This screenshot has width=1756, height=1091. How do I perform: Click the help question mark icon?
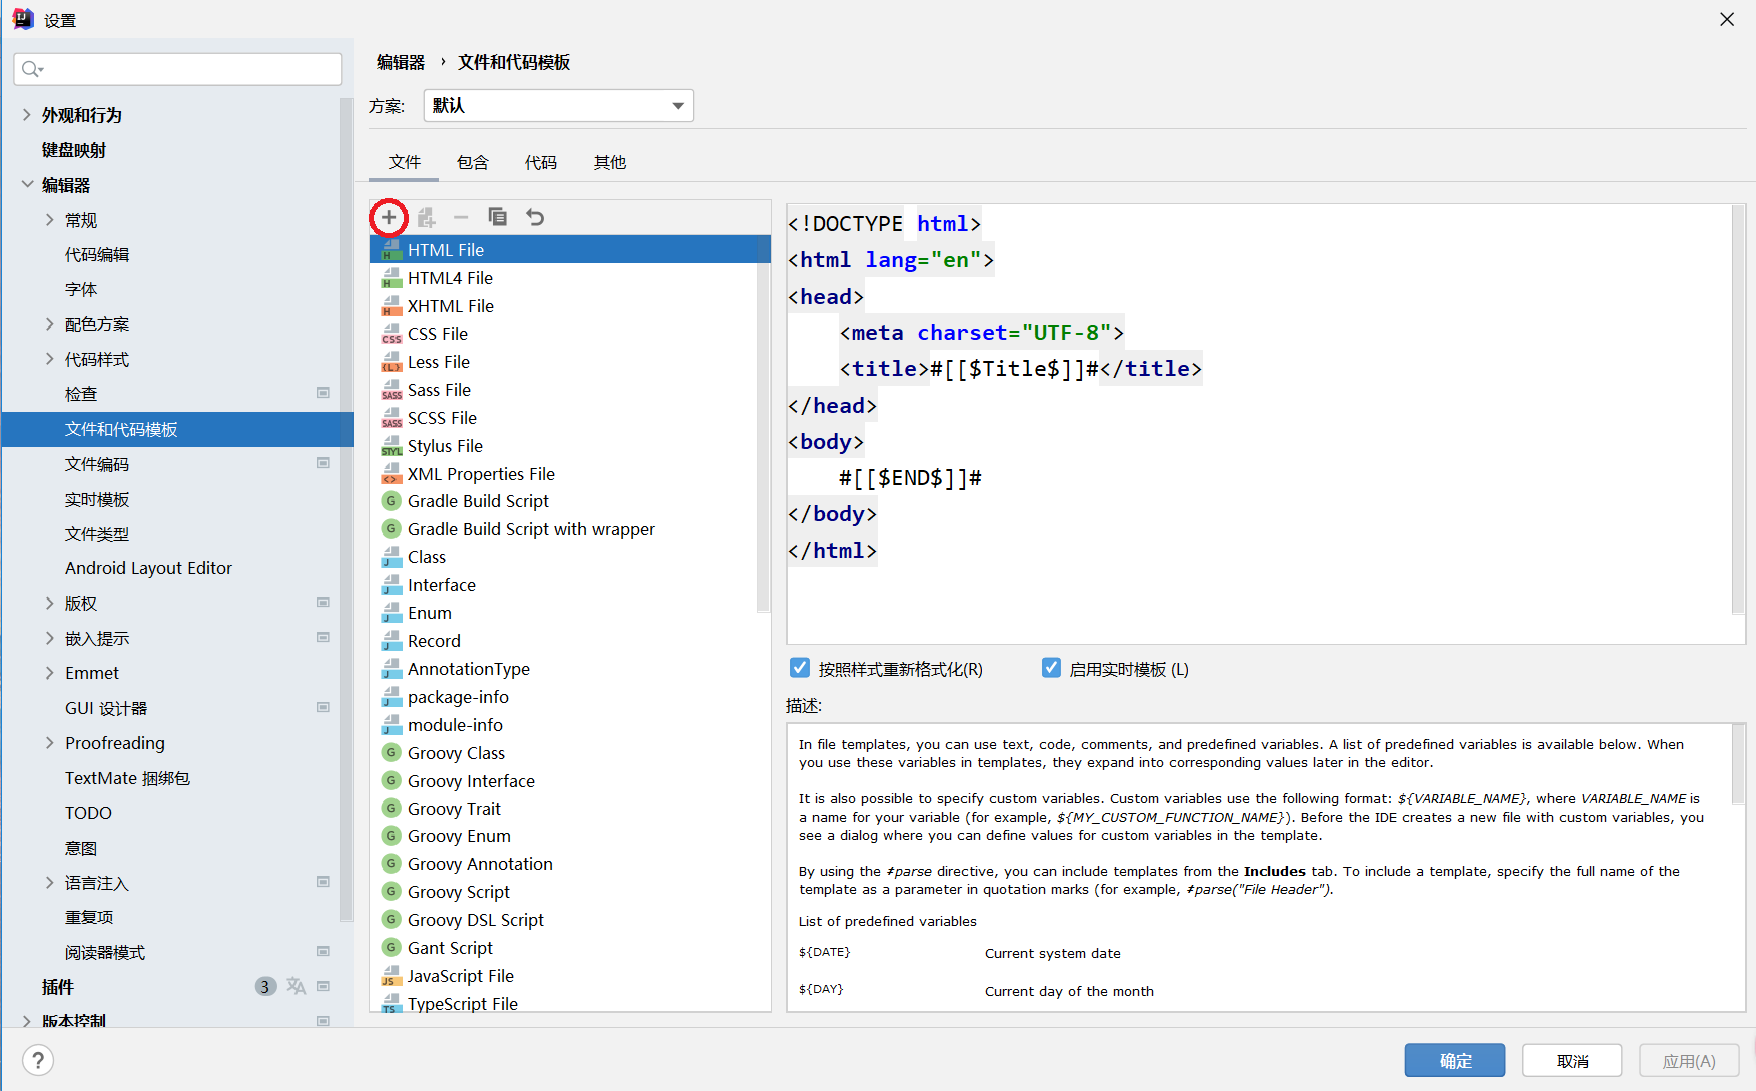(x=37, y=1060)
